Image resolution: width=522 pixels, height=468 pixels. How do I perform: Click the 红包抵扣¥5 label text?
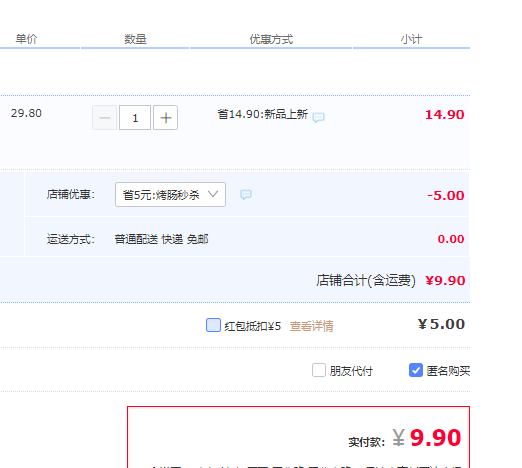click(x=253, y=326)
